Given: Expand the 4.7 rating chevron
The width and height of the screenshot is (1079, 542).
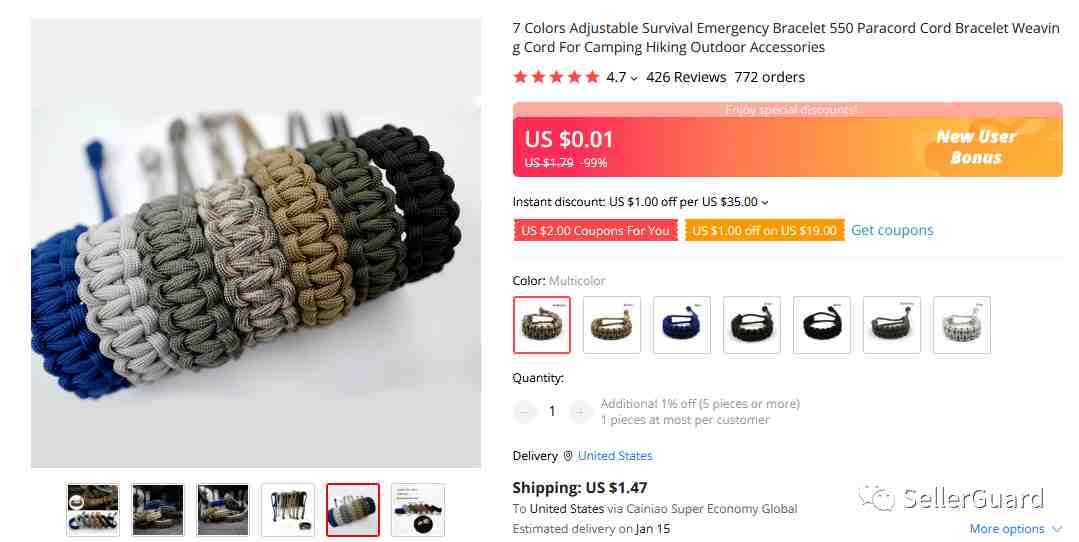Looking at the screenshot, I should tap(634, 78).
